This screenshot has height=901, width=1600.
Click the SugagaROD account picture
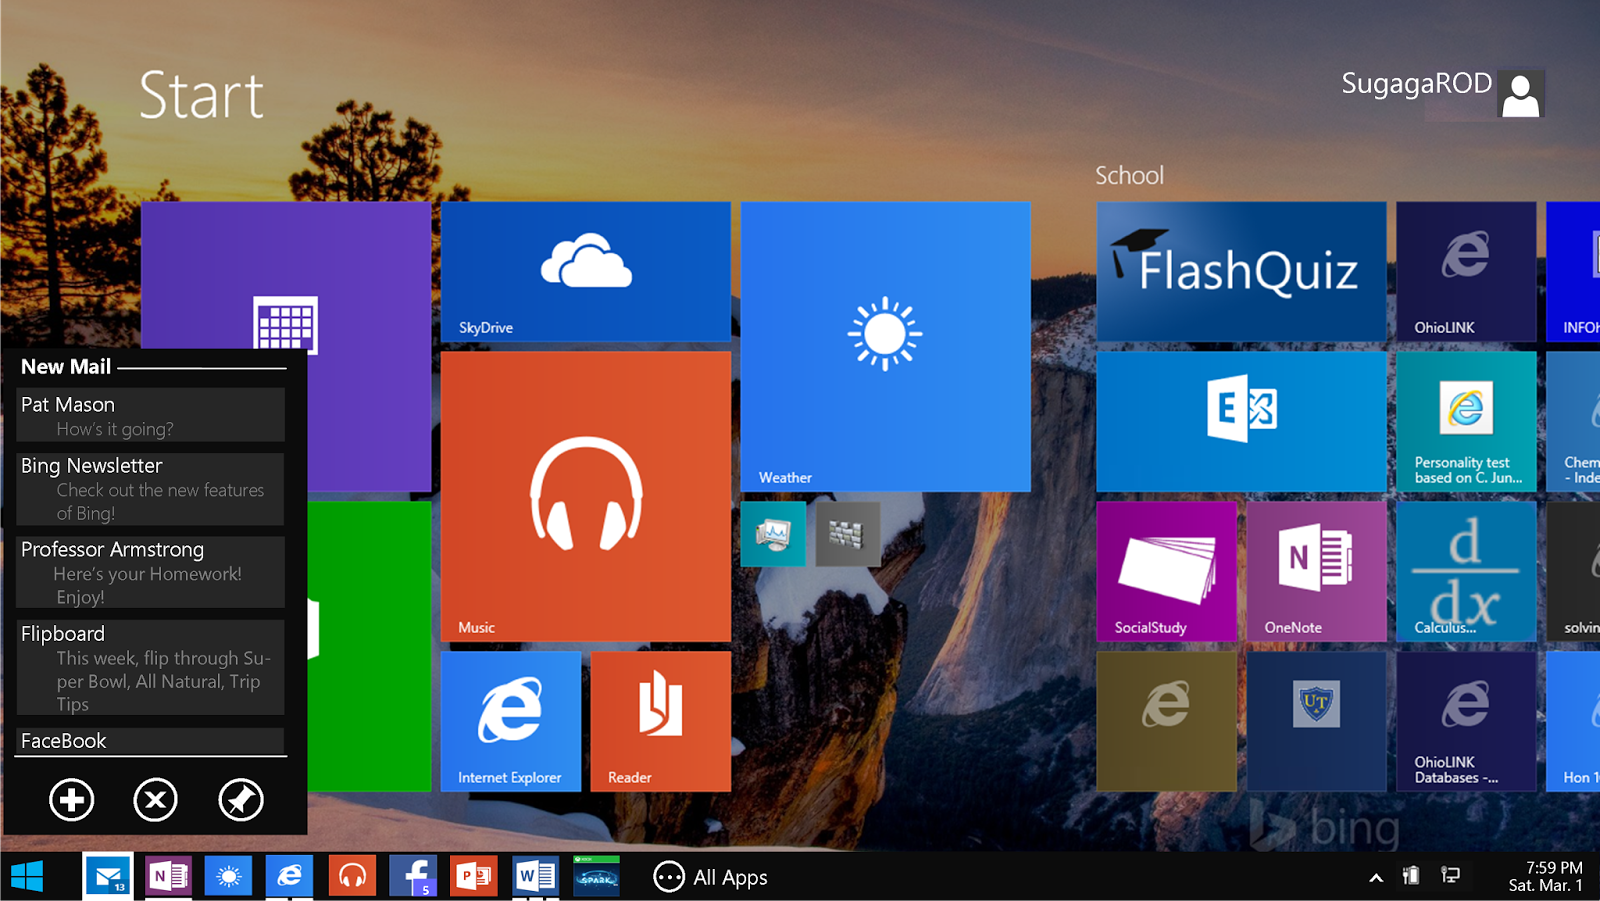pos(1521,93)
